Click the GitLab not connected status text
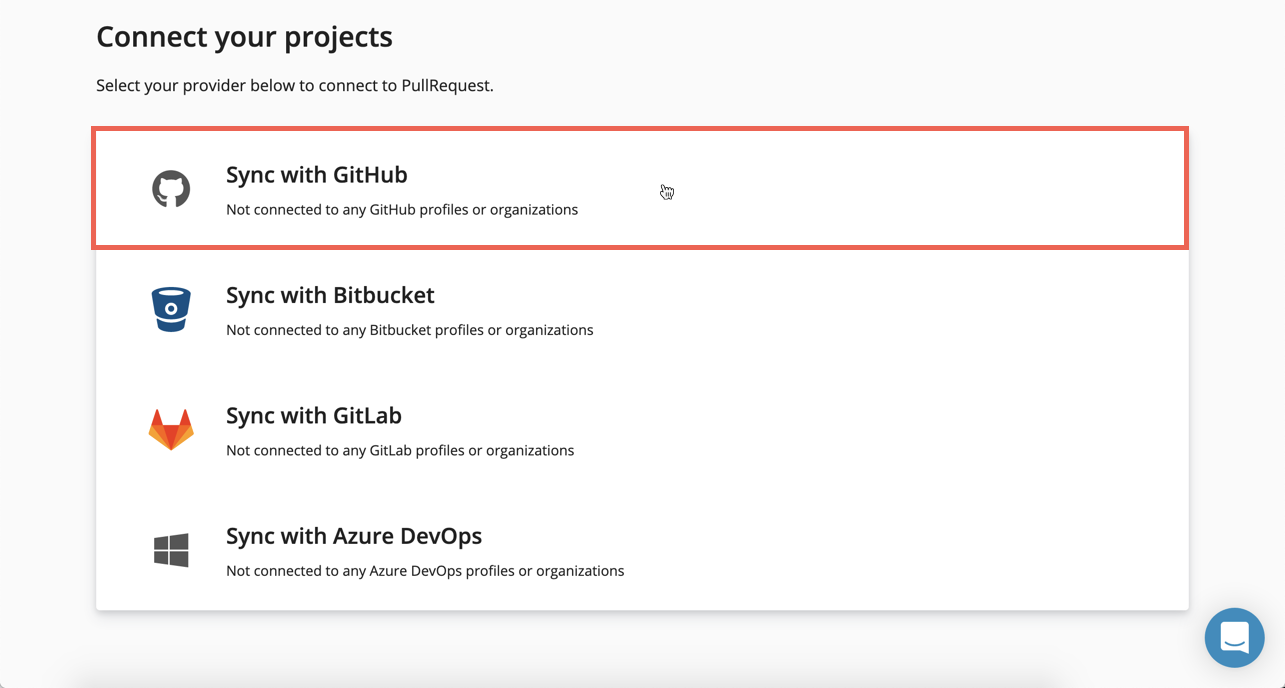The width and height of the screenshot is (1285, 688). [400, 451]
